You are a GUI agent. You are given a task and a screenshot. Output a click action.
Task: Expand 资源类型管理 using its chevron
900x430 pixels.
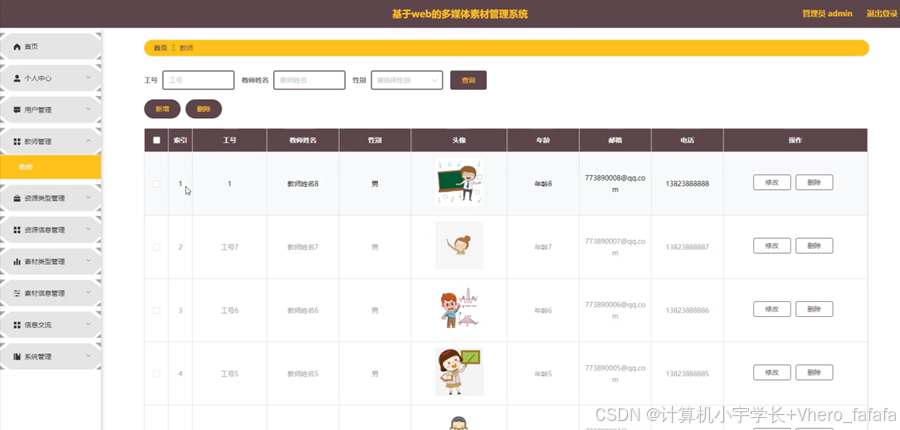(88, 197)
